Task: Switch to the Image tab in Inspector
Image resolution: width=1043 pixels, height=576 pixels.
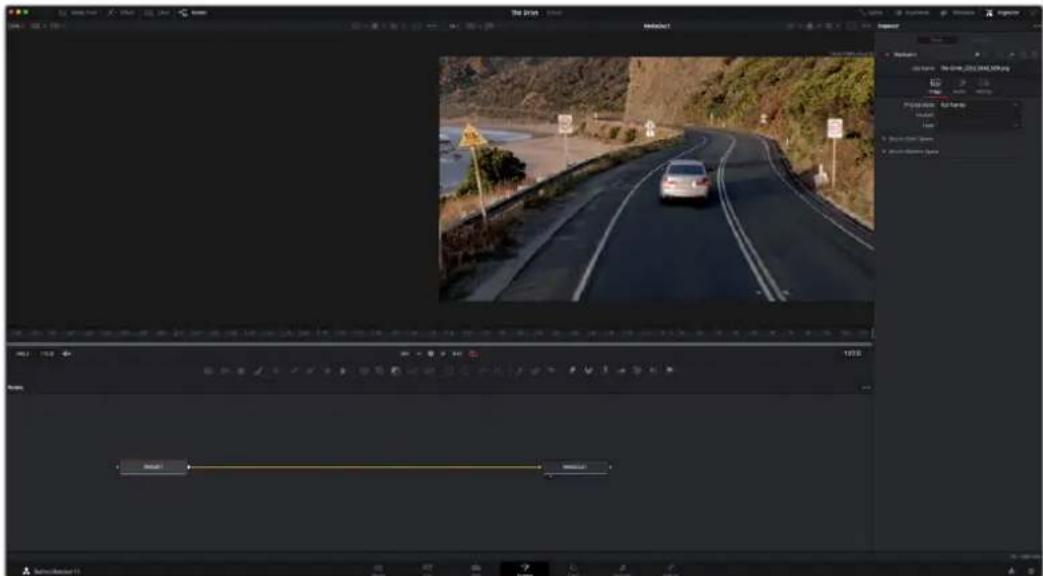Action: click(935, 86)
